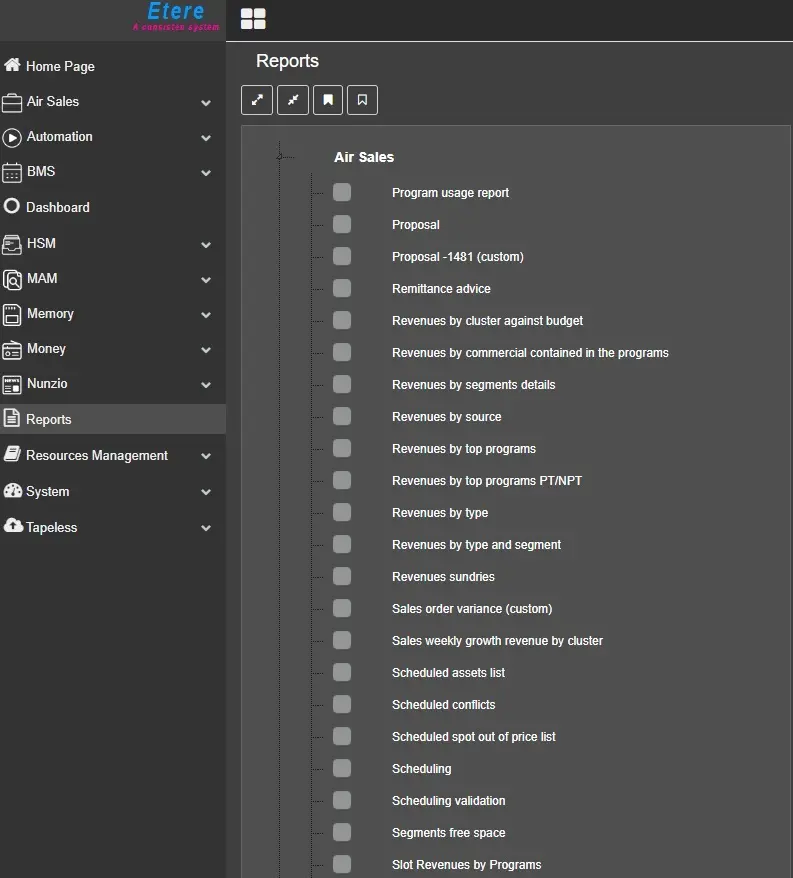This screenshot has width=793, height=878.
Task: Open Sales weekly growth revenue by cluster
Action: pos(497,641)
